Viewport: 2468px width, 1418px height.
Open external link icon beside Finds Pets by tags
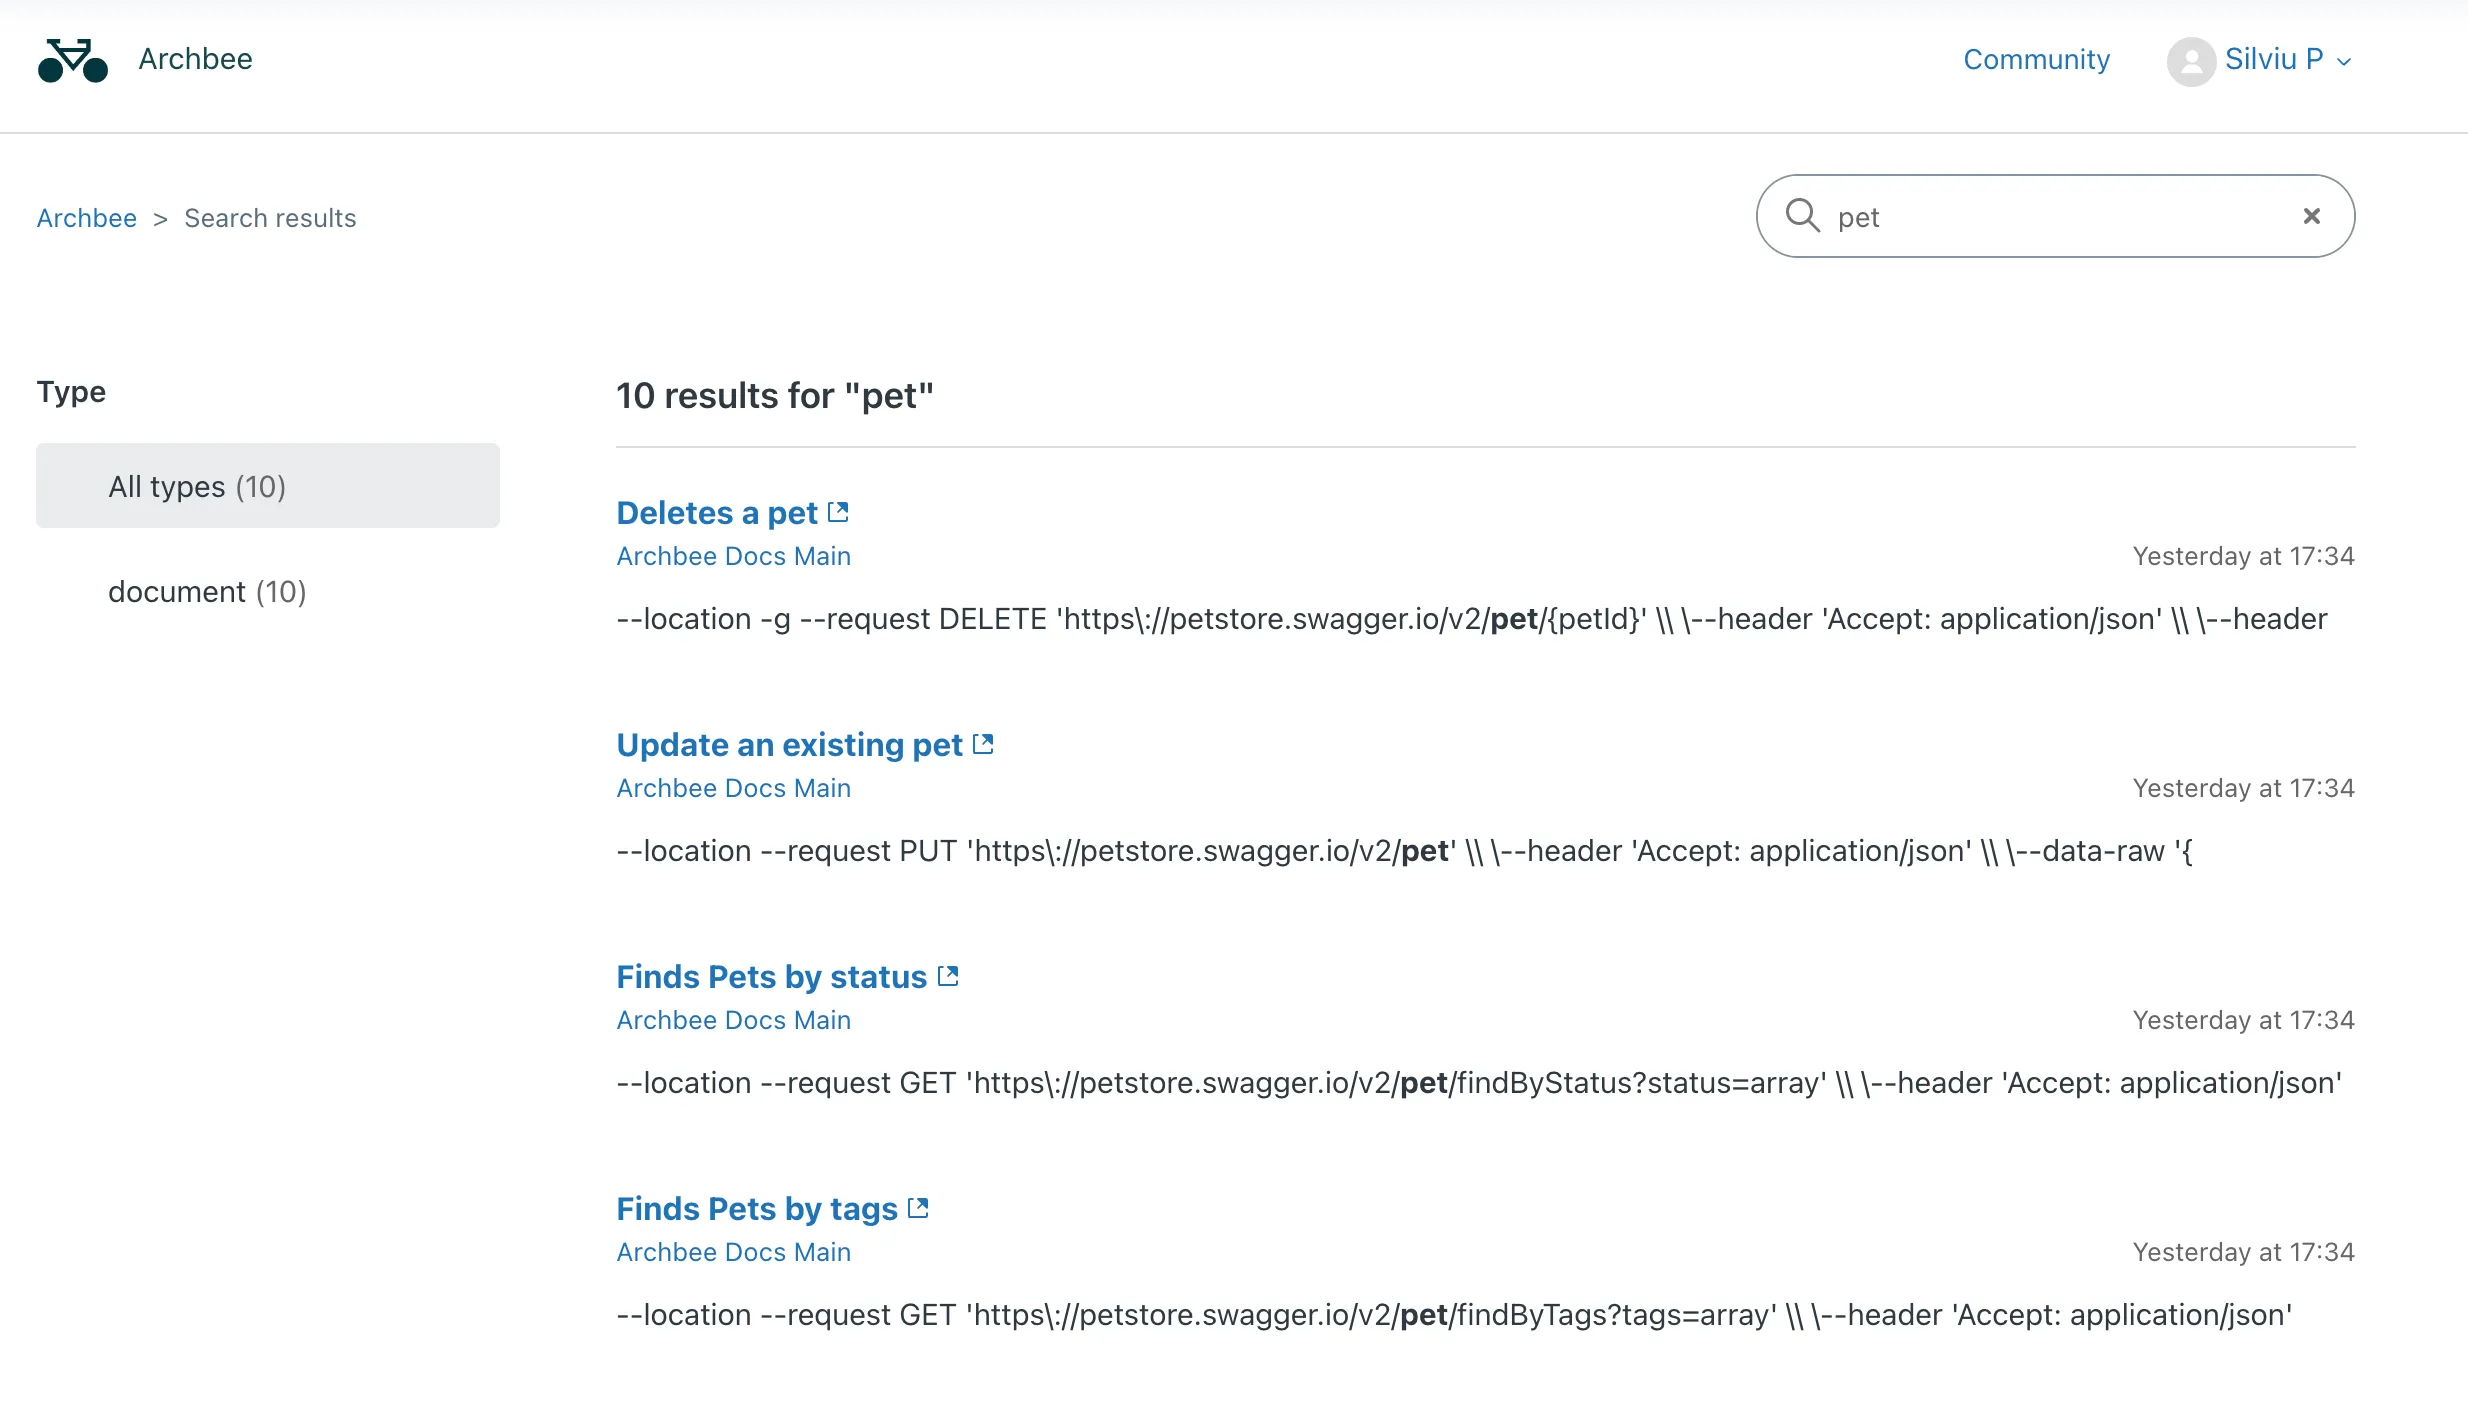(918, 1208)
